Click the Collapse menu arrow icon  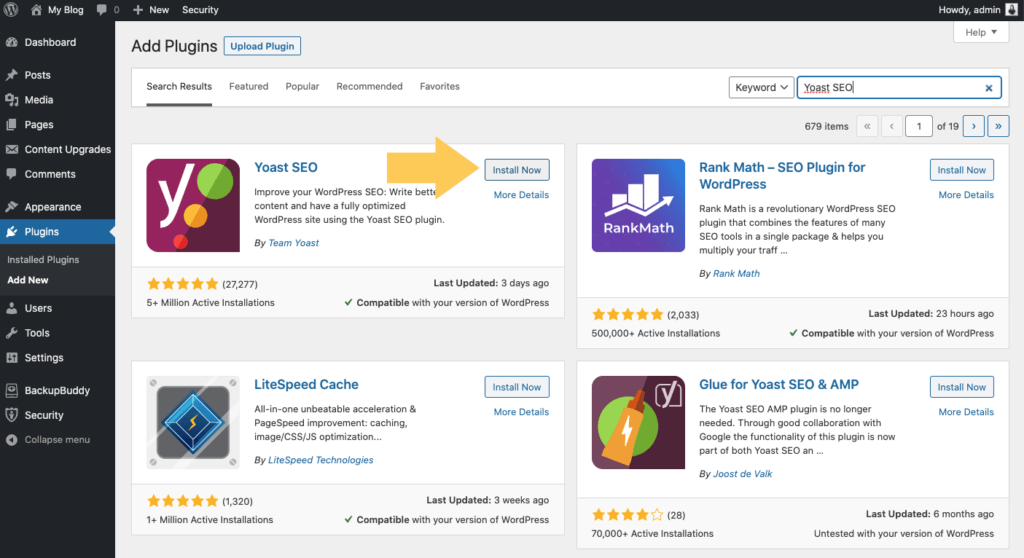coord(12,440)
